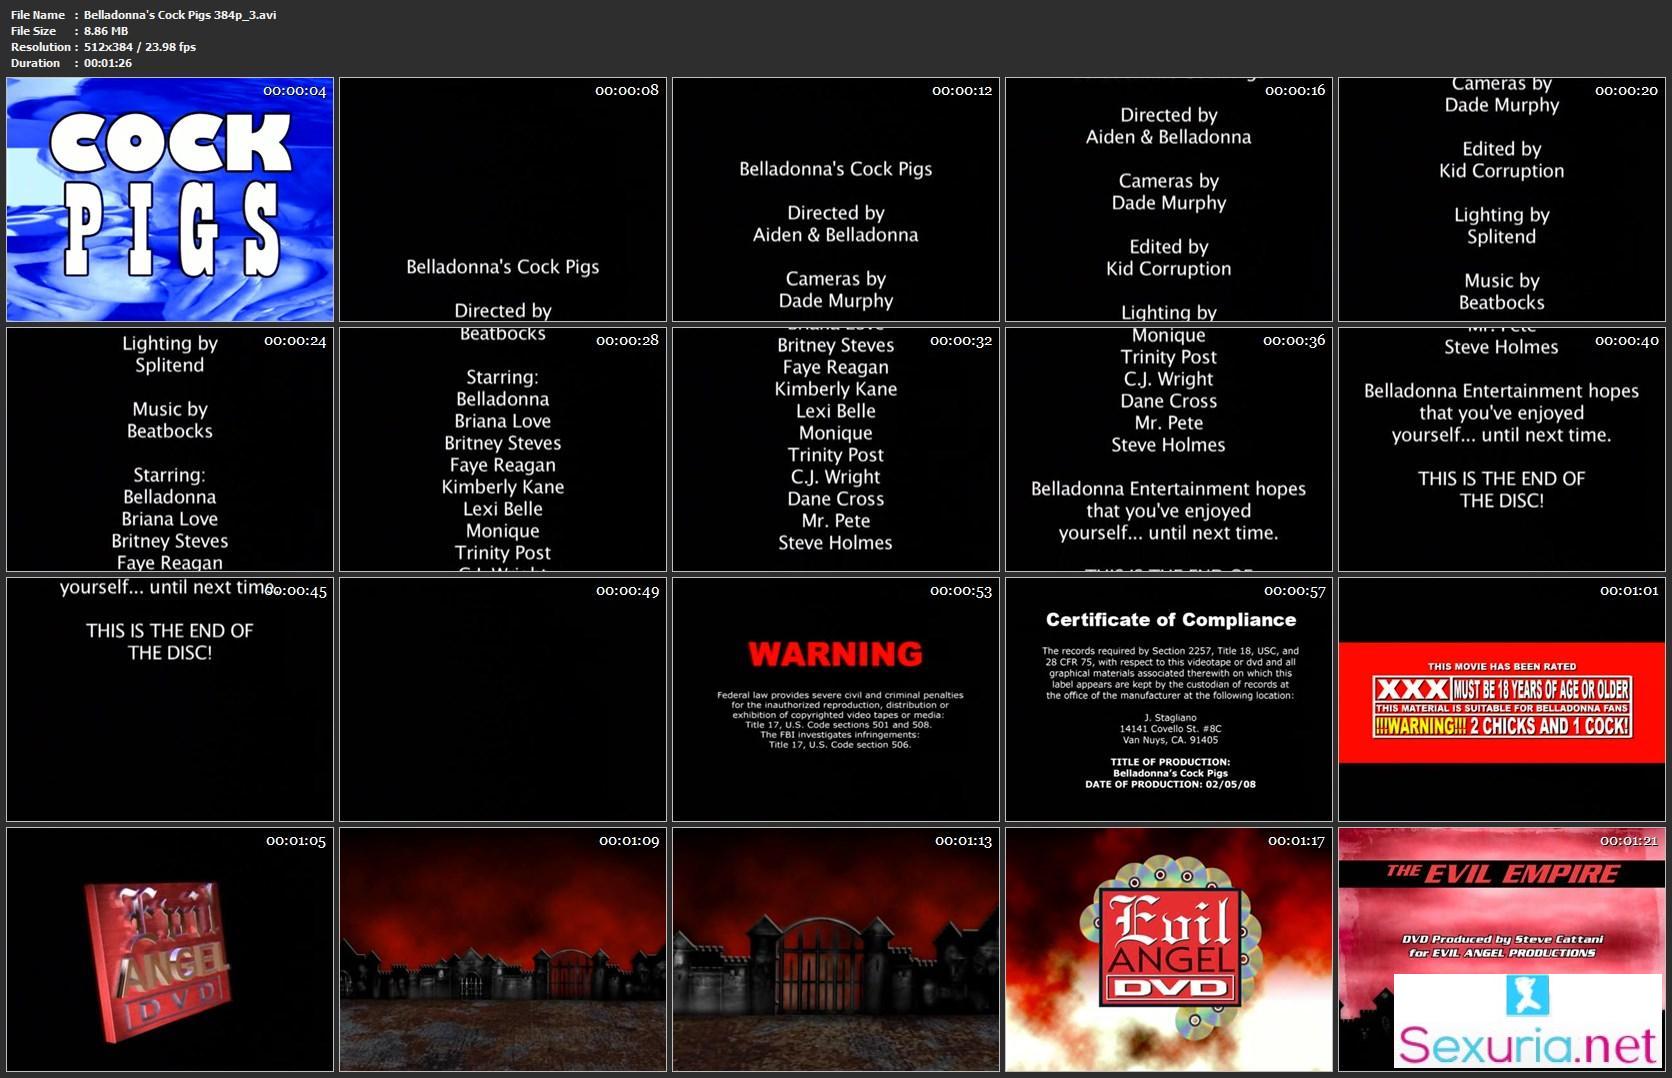Screen dimensions: 1672x1078
Task: Select the frame timestamped 00:00:36
Action: click(1168, 449)
